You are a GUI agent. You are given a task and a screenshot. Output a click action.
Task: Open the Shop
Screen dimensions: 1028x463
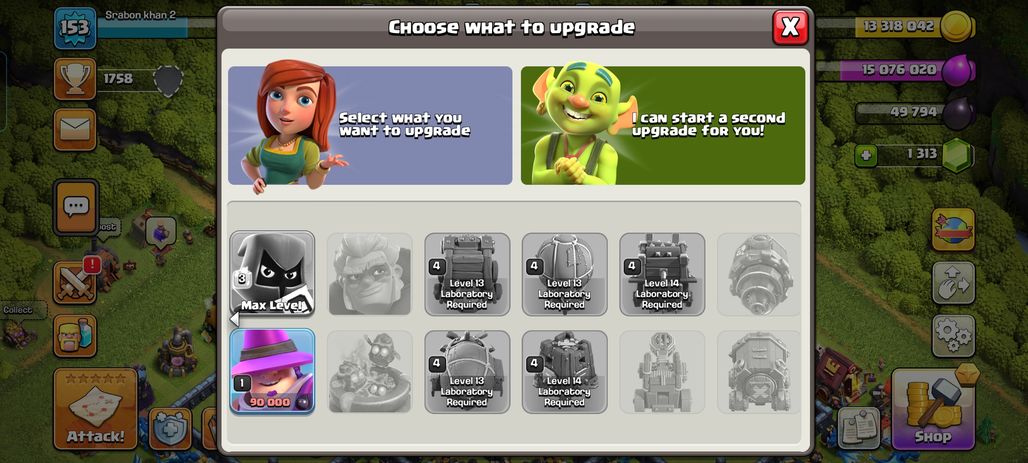[x=932, y=409]
